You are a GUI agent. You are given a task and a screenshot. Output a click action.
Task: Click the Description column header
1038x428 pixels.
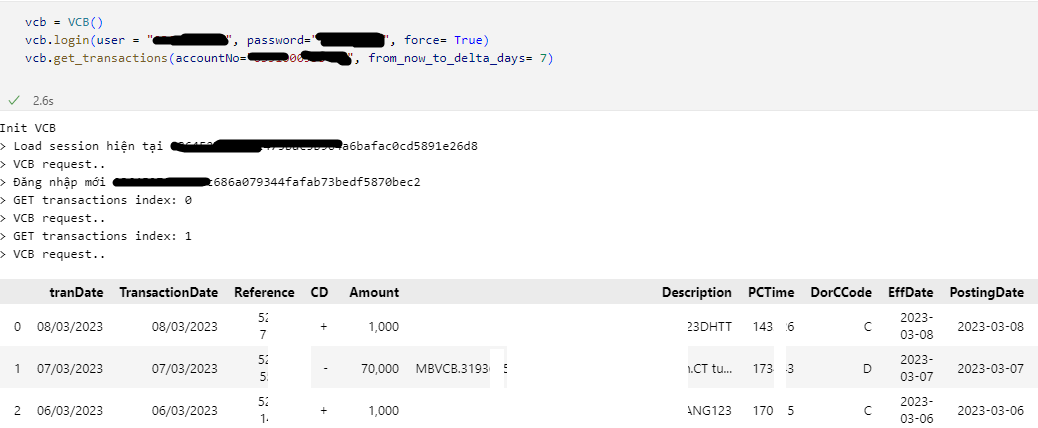tap(697, 292)
